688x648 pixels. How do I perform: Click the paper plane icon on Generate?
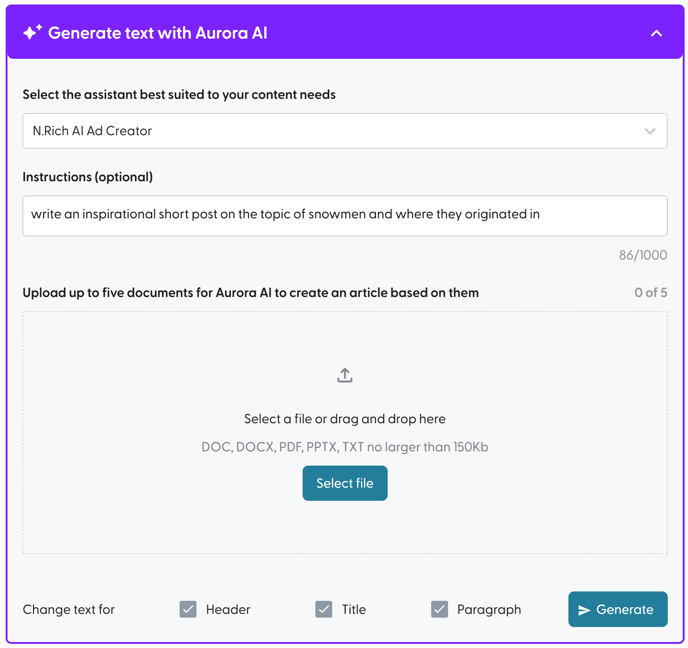click(x=584, y=610)
